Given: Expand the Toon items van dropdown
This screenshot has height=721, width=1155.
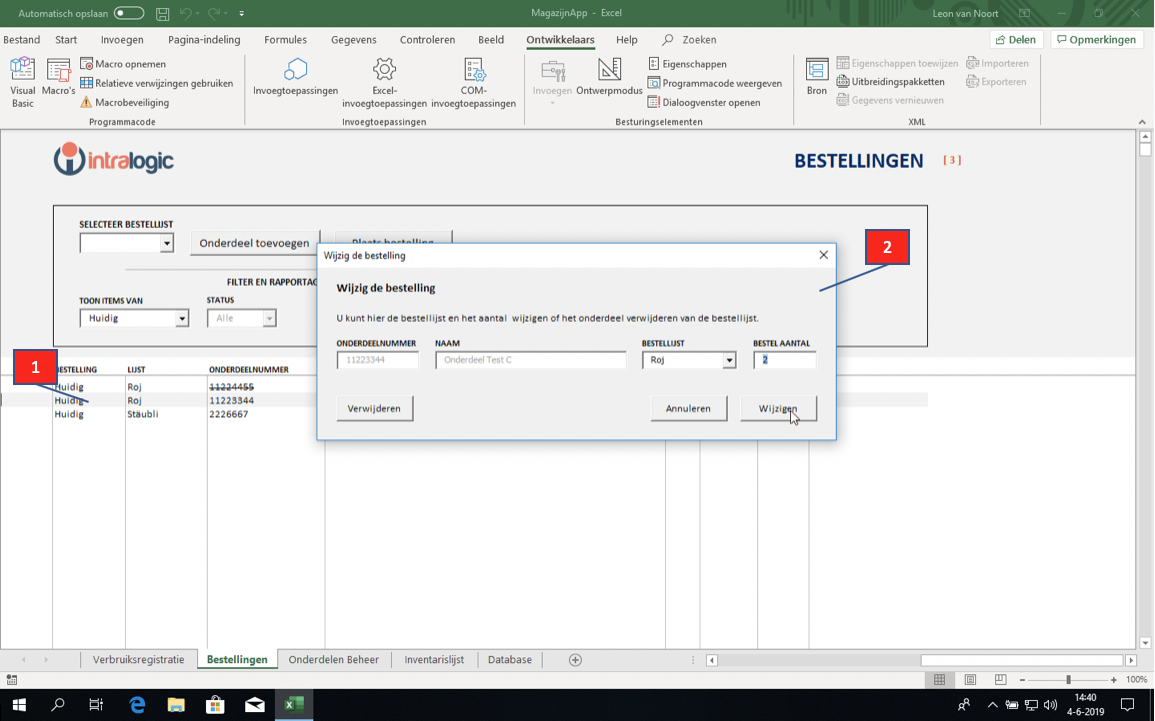Looking at the screenshot, I should (x=182, y=318).
